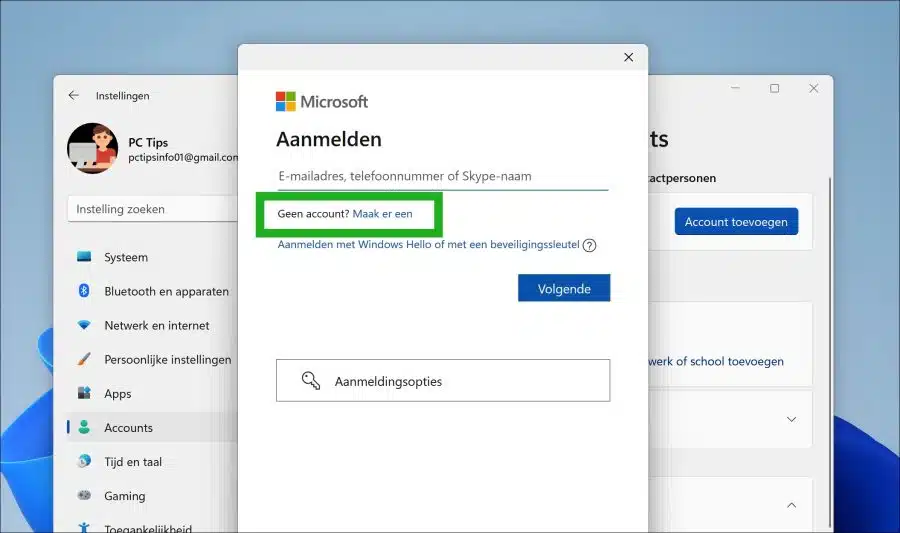Open the PC Tips profile avatar
Viewport: 900px width, 533px height.
click(x=92, y=148)
